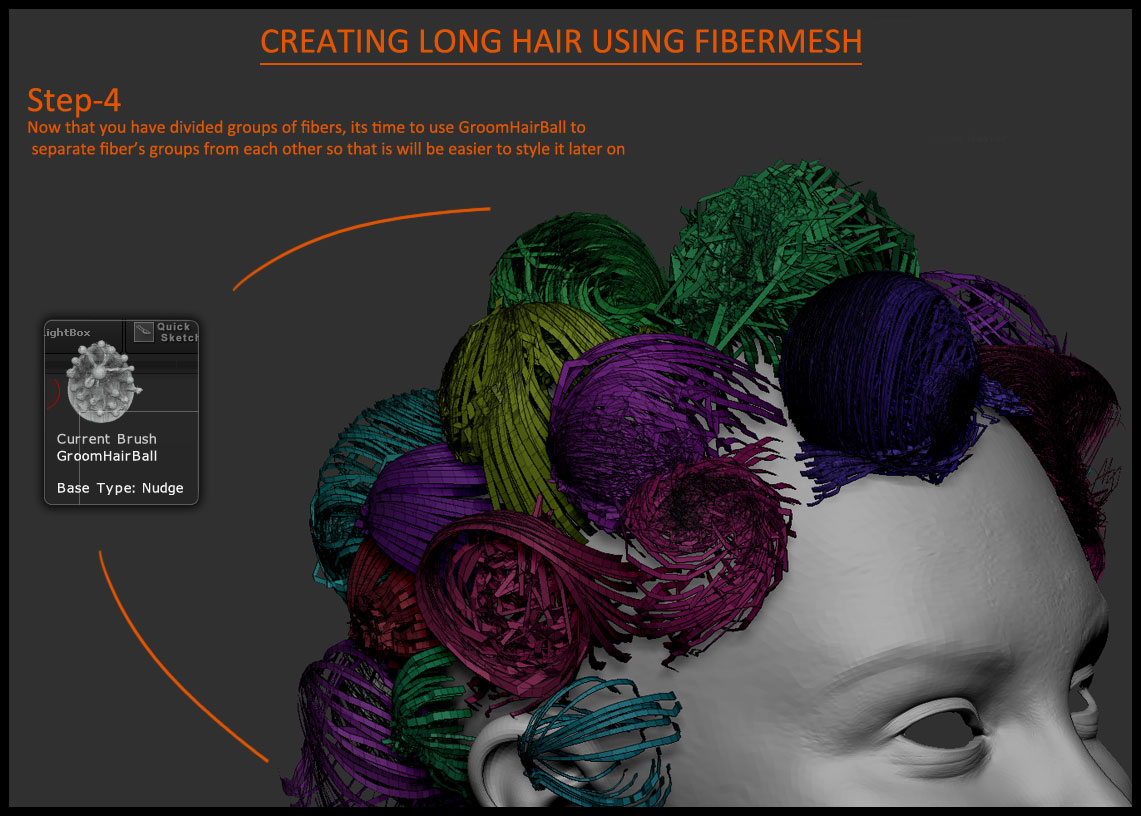Open the LightBox button

coord(68,332)
